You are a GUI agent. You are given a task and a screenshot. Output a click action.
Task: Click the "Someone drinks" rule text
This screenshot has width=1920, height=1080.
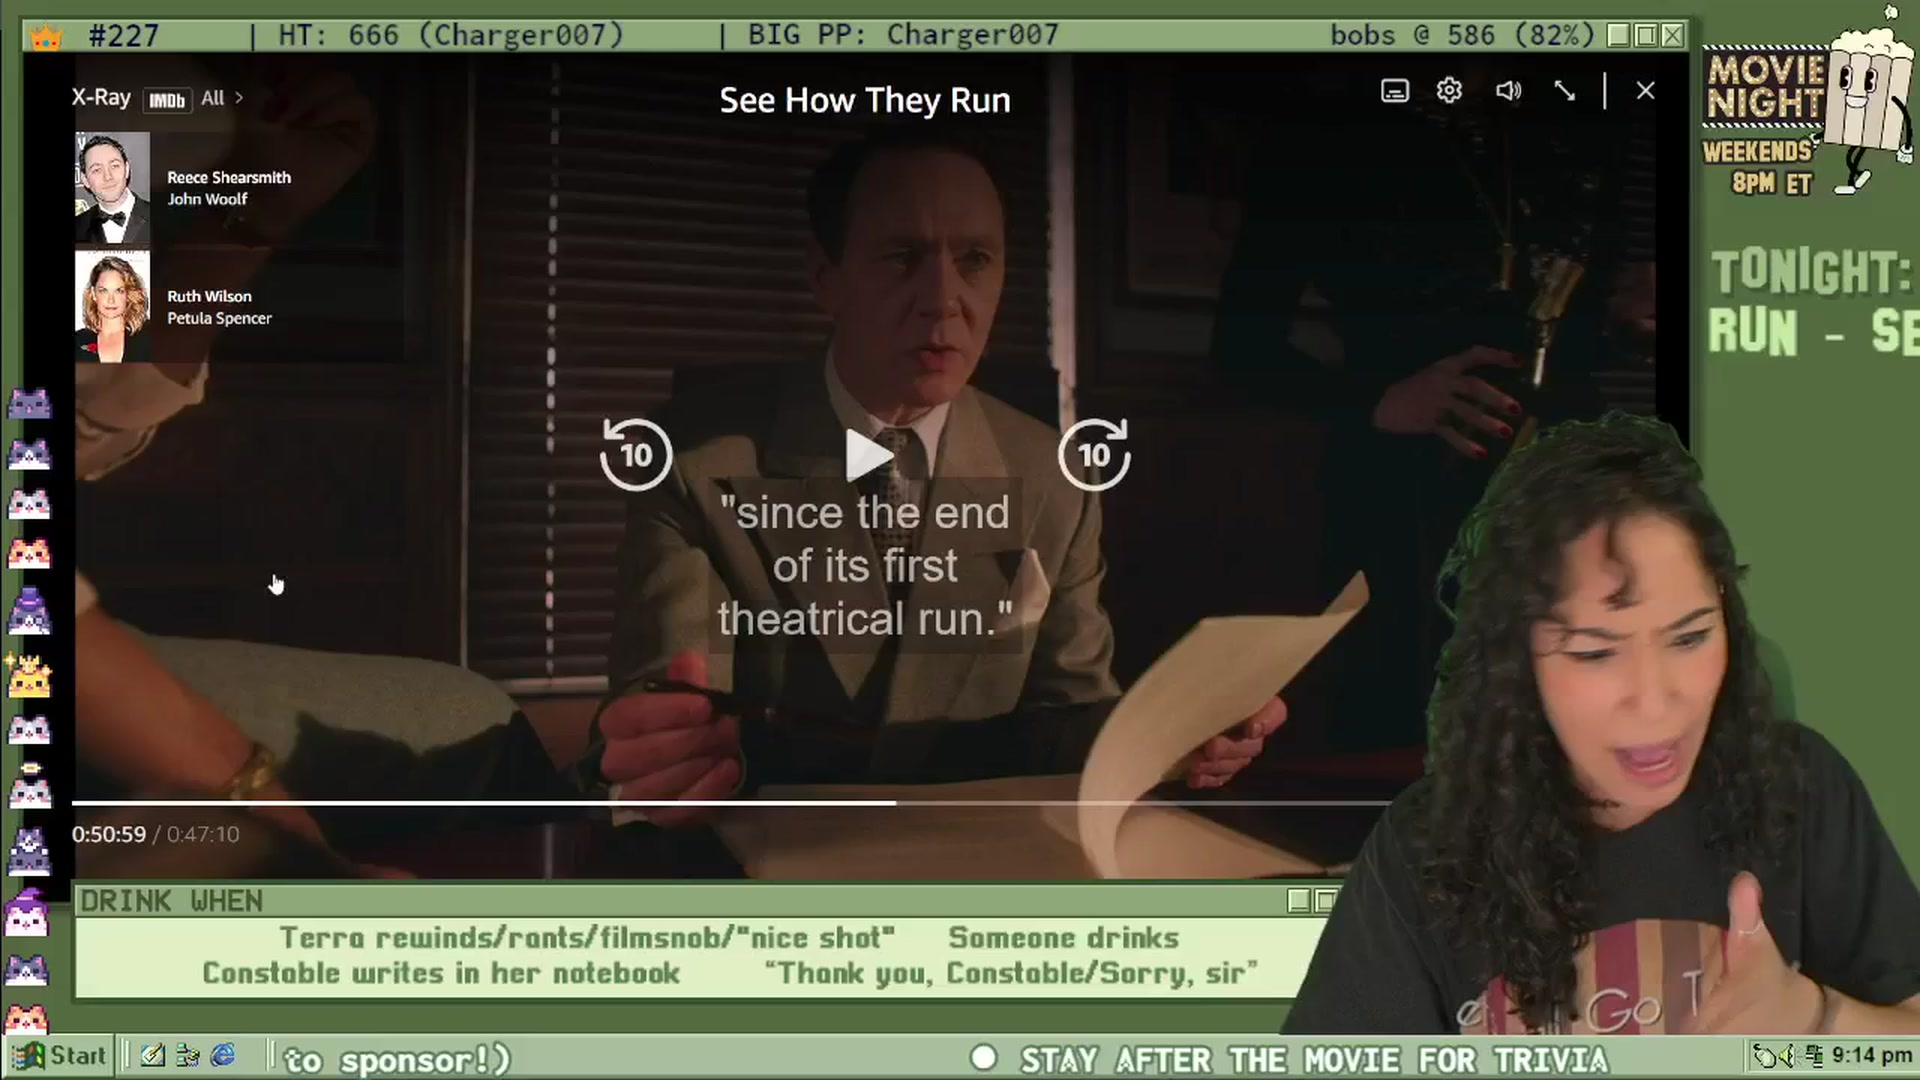tap(1064, 938)
